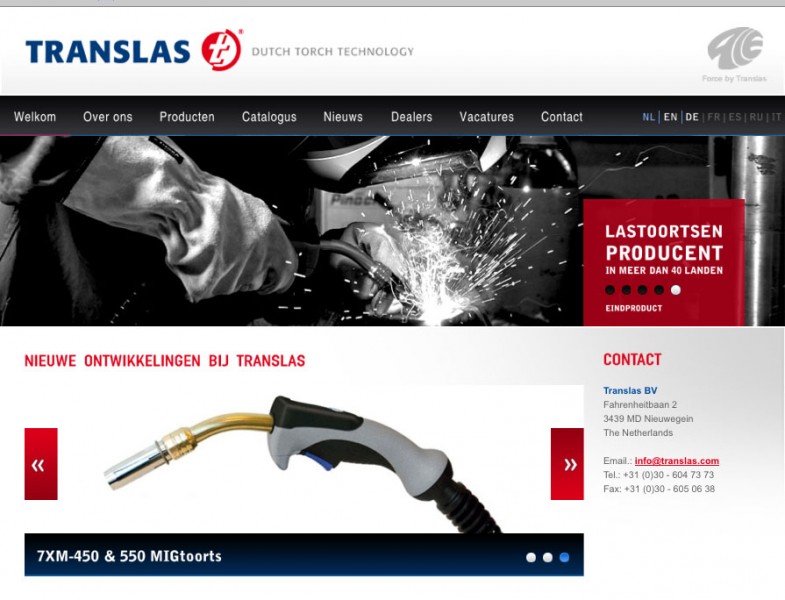The height and width of the screenshot is (600, 785).
Task: Open the Producten menu
Action: 187,117
